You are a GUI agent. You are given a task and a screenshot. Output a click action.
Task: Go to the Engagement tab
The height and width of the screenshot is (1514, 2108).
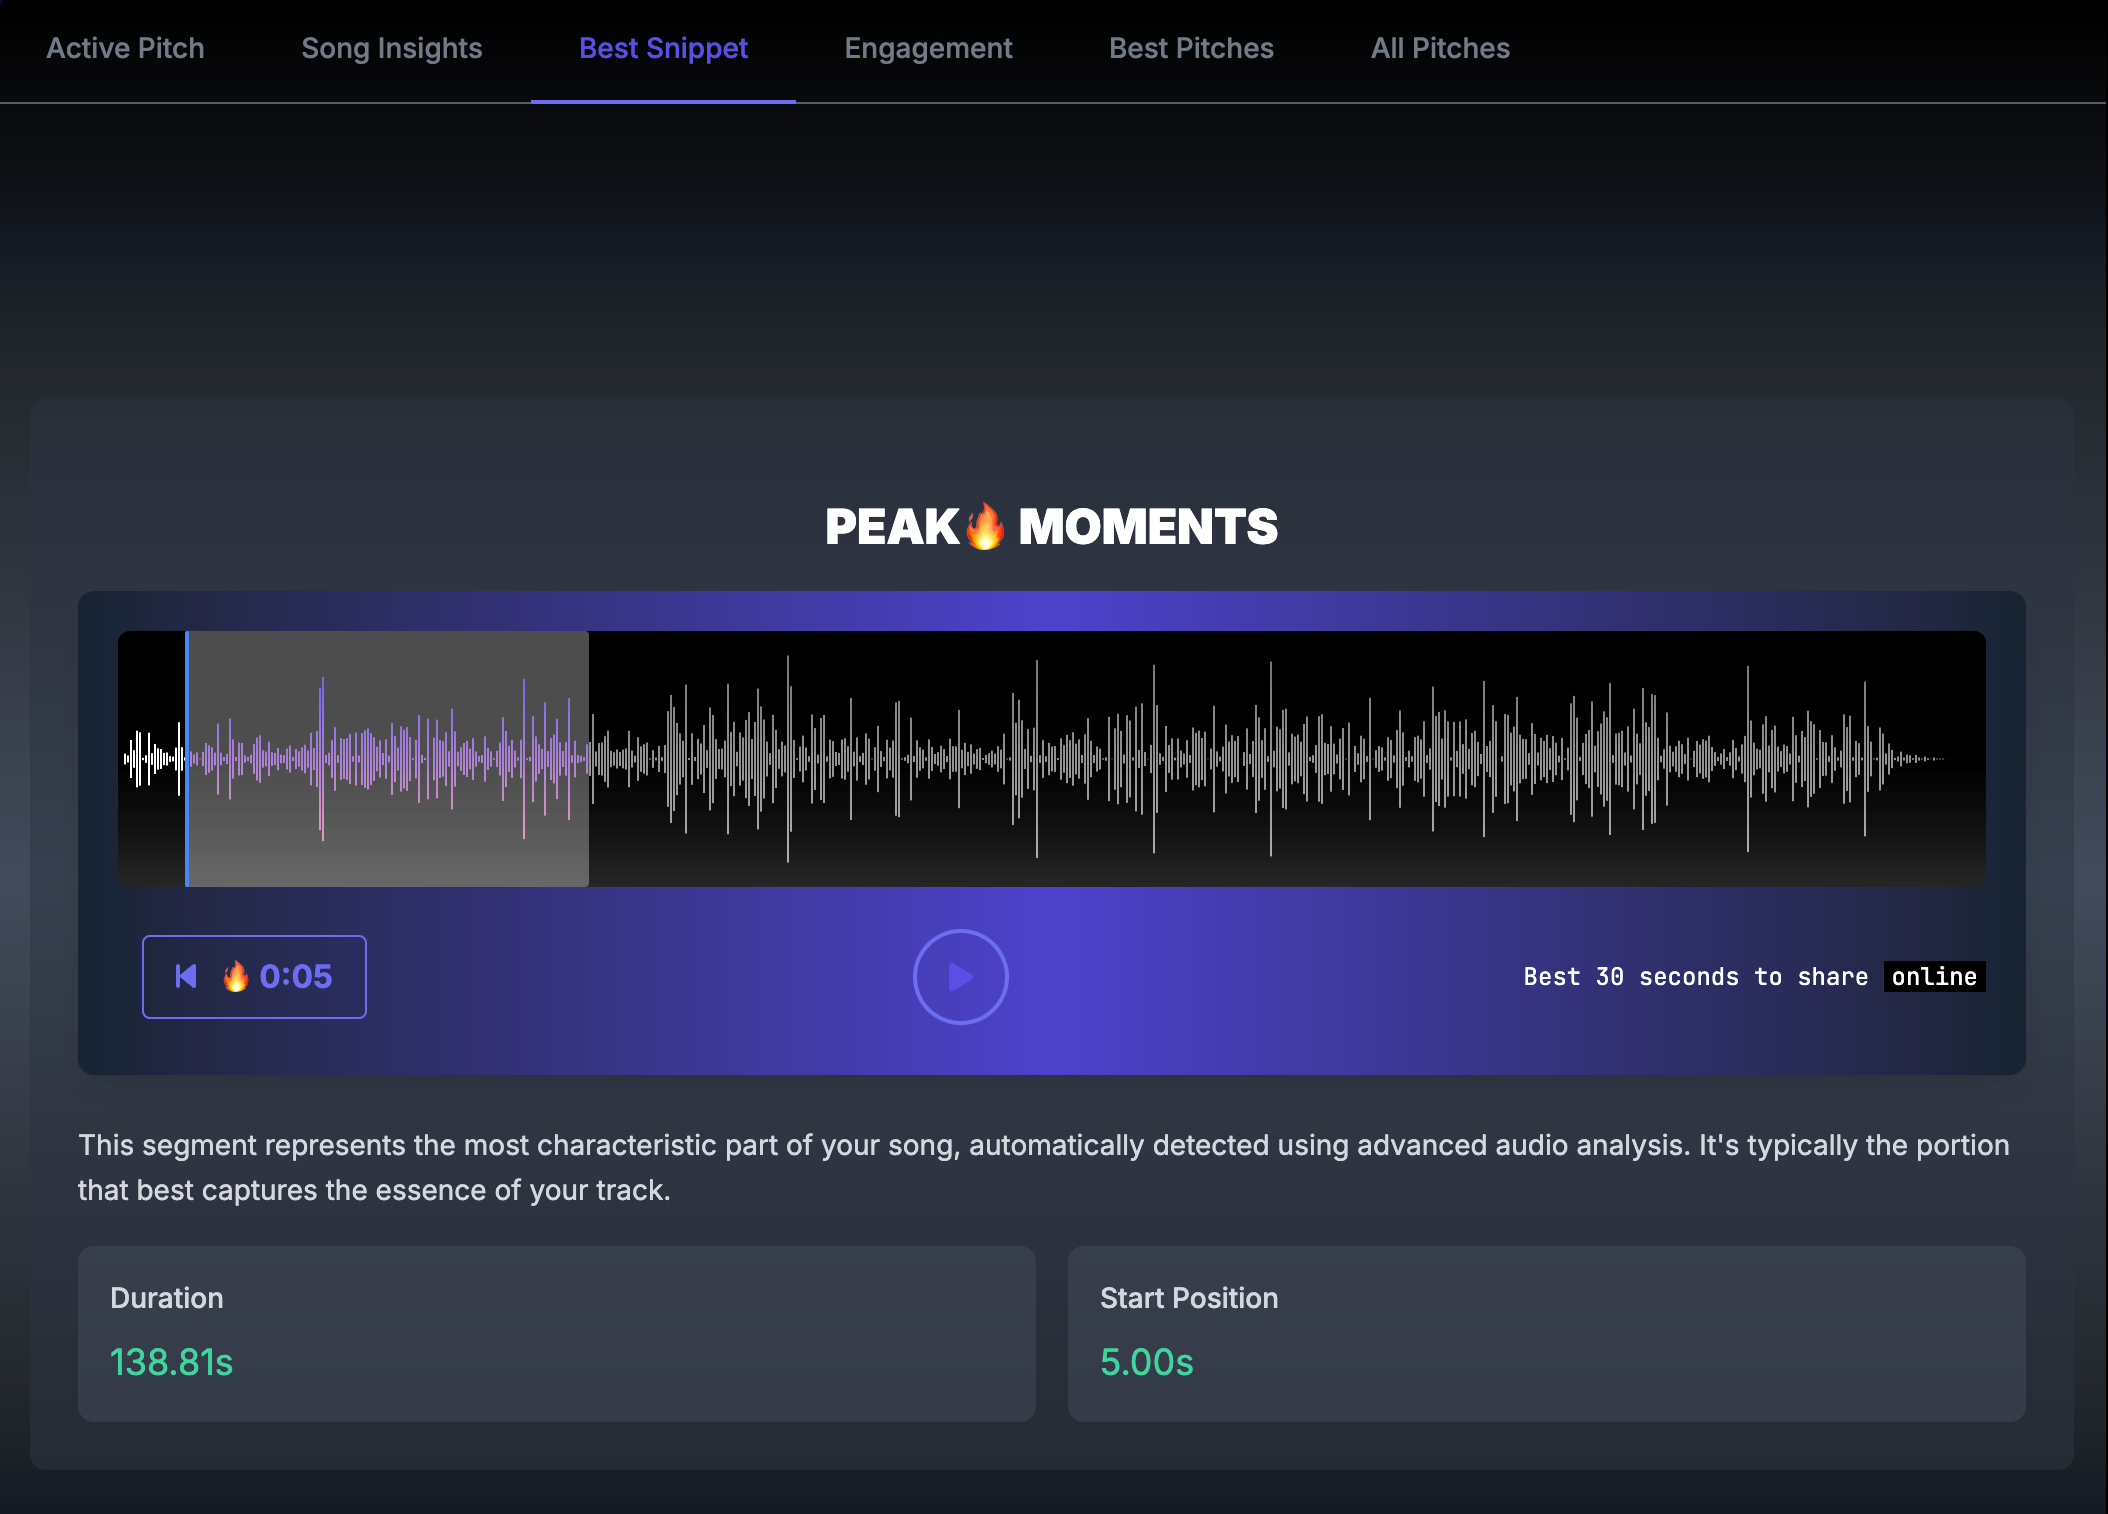tap(928, 48)
